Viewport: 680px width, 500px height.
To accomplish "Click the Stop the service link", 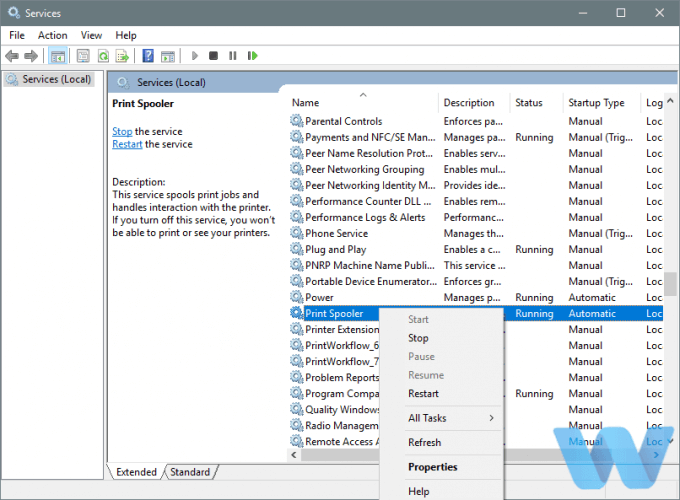I will (x=122, y=131).
